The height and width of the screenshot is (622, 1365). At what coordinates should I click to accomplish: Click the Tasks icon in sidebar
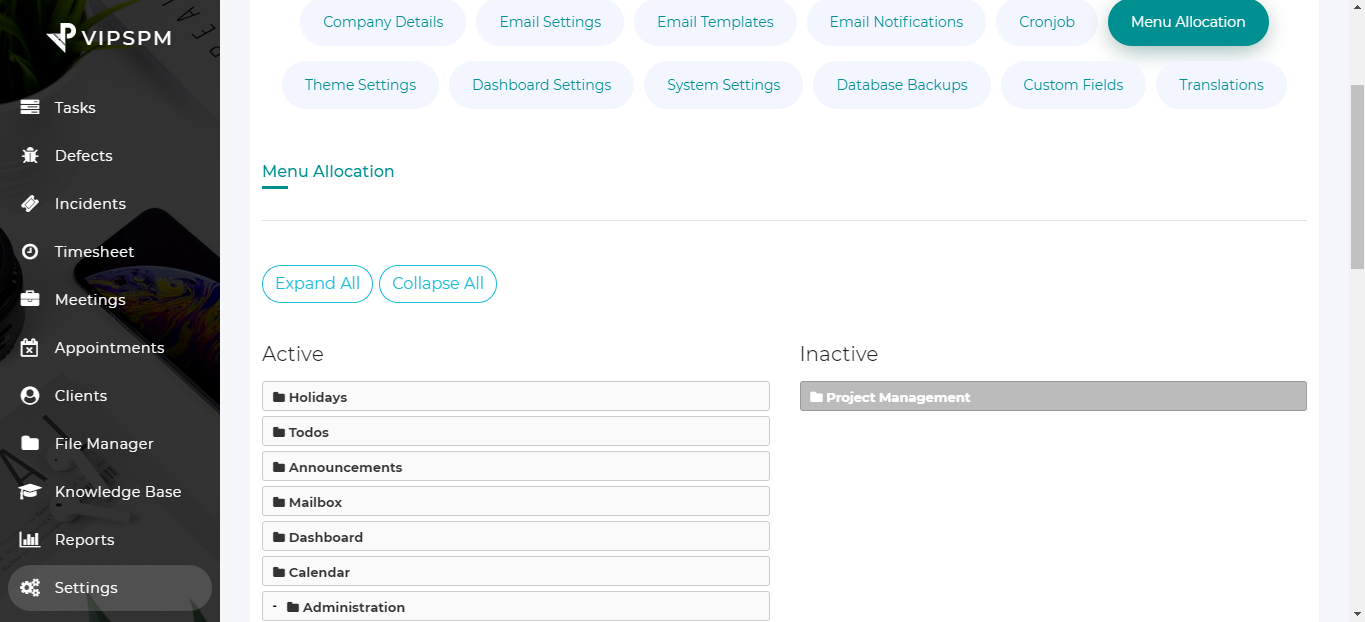point(30,108)
